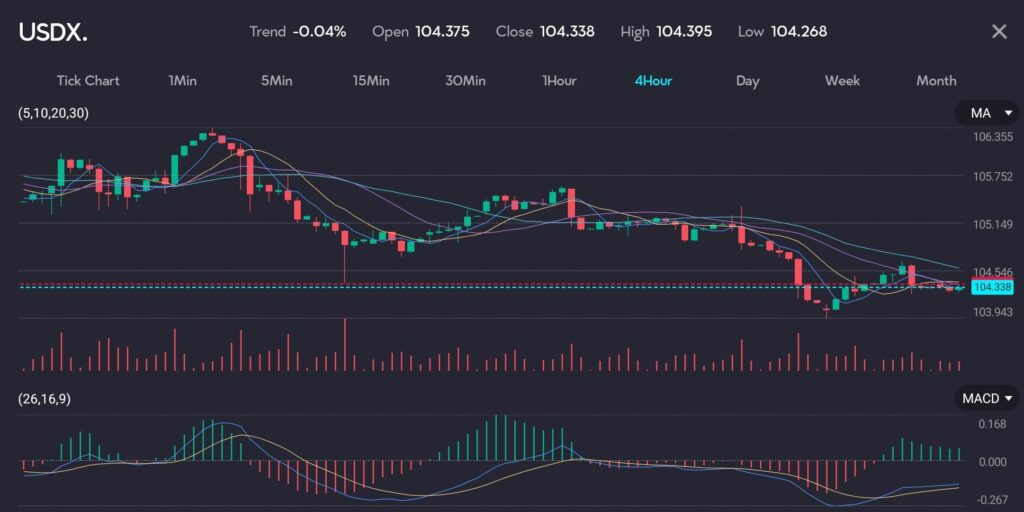This screenshot has height=512, width=1024.
Task: Close the USDX chart with the X icon
Action: [x=998, y=32]
